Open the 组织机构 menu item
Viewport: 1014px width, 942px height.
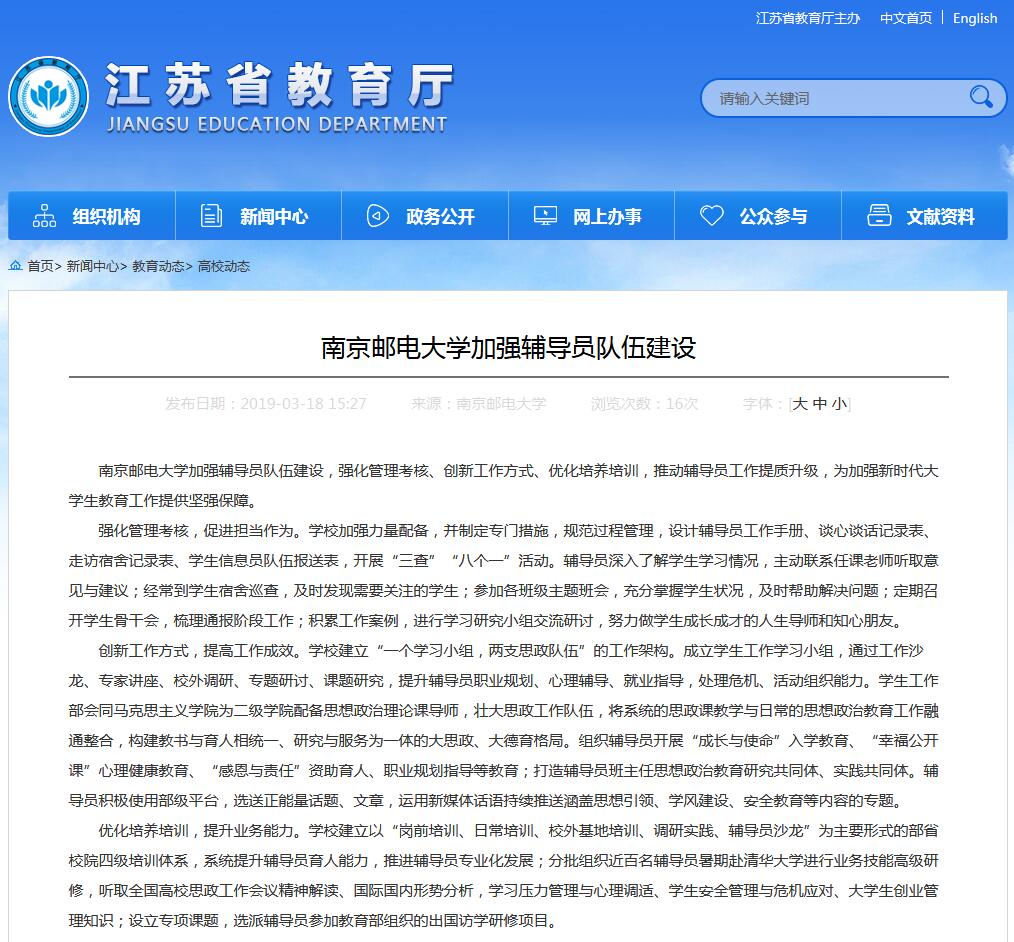pos(106,217)
